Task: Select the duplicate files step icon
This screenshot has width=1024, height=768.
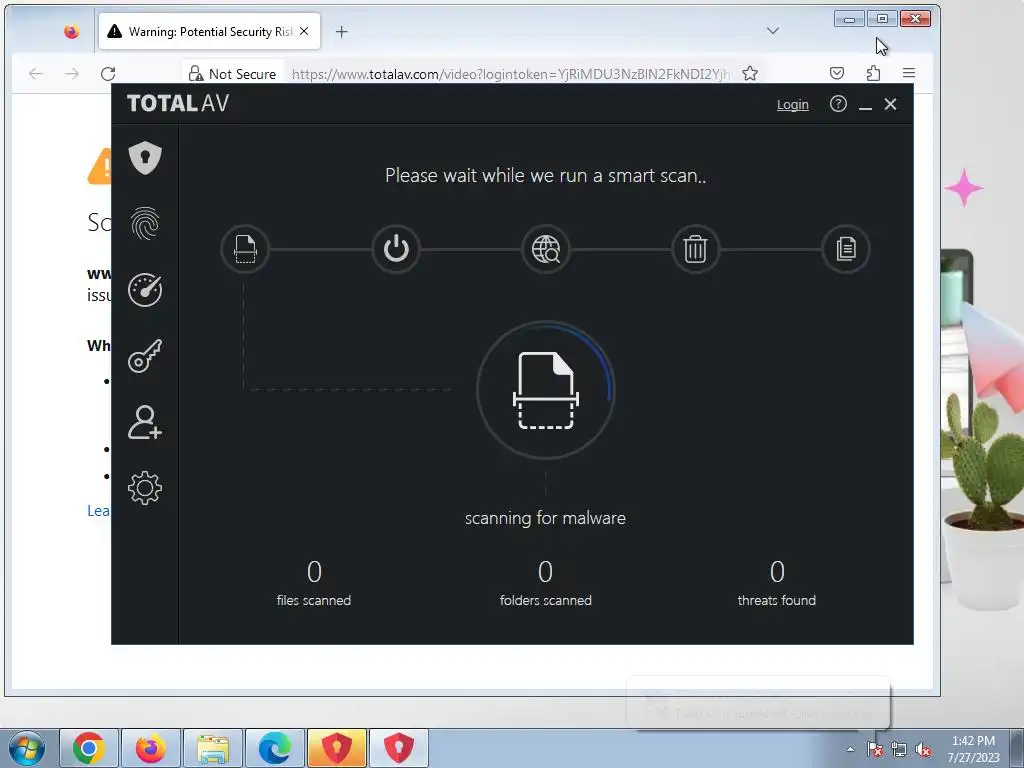Action: pyautogui.click(x=846, y=249)
